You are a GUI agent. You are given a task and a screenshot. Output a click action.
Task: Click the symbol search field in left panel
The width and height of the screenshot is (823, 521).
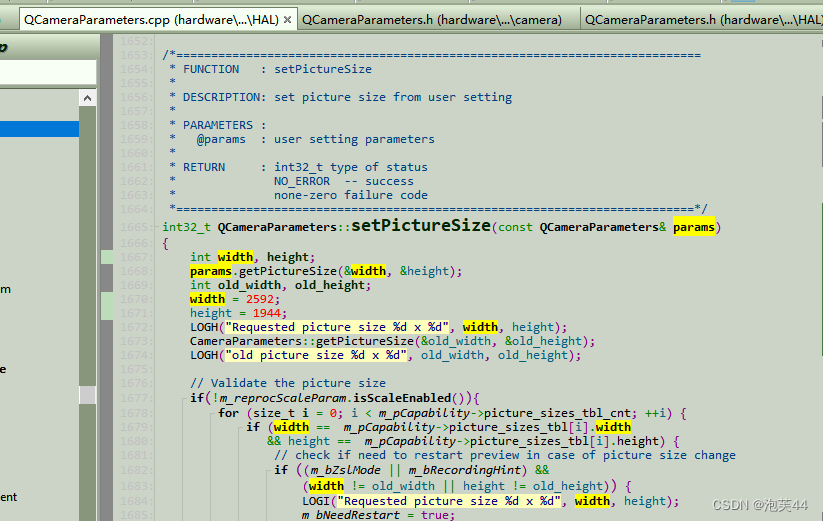(48, 71)
